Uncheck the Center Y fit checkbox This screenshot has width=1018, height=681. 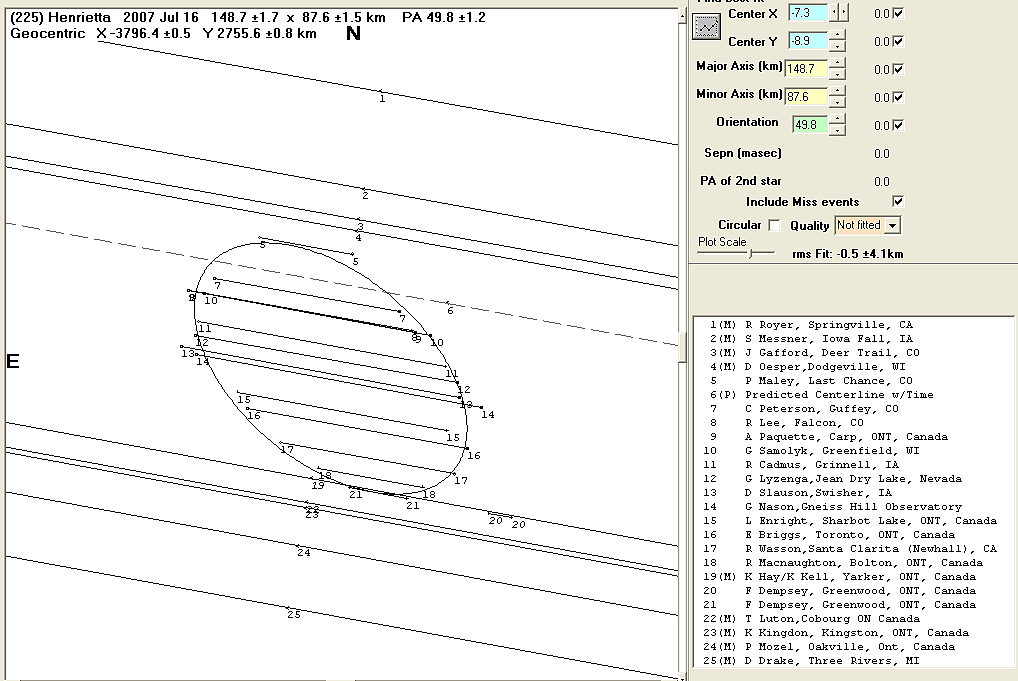point(898,41)
